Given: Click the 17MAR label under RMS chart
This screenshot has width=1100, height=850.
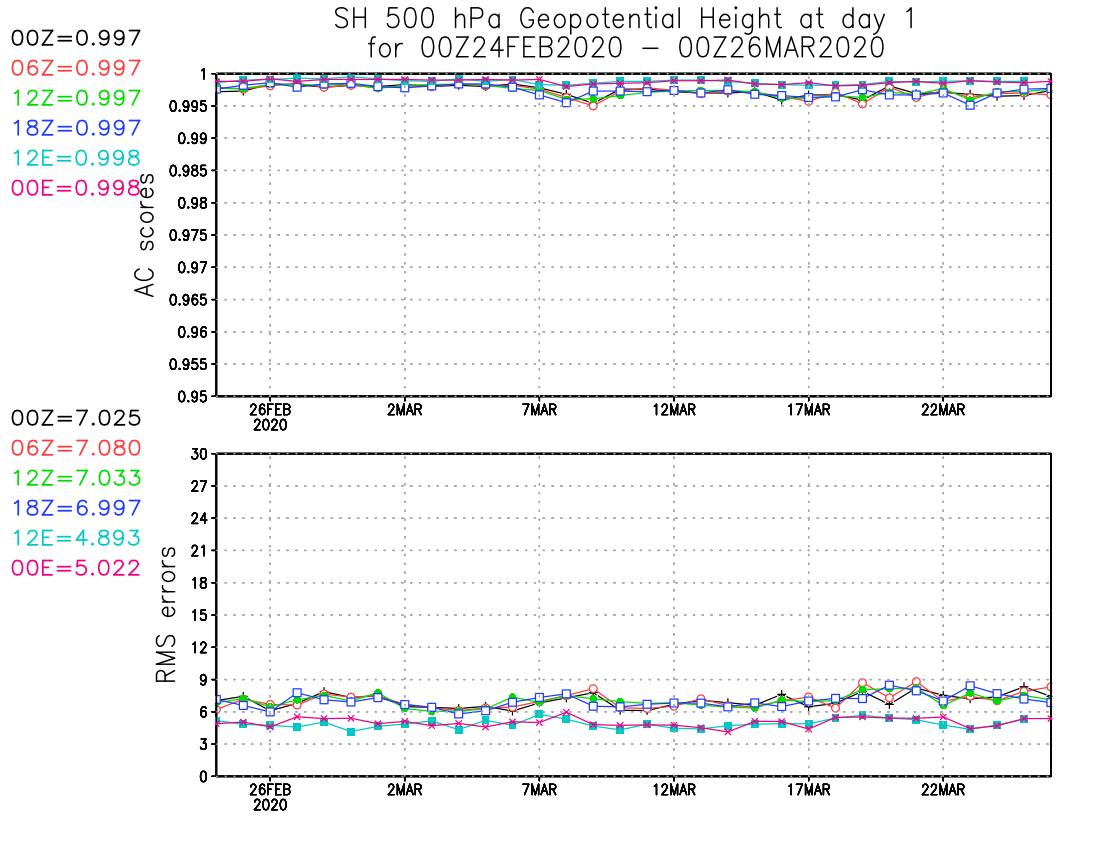Looking at the screenshot, I should [x=809, y=790].
